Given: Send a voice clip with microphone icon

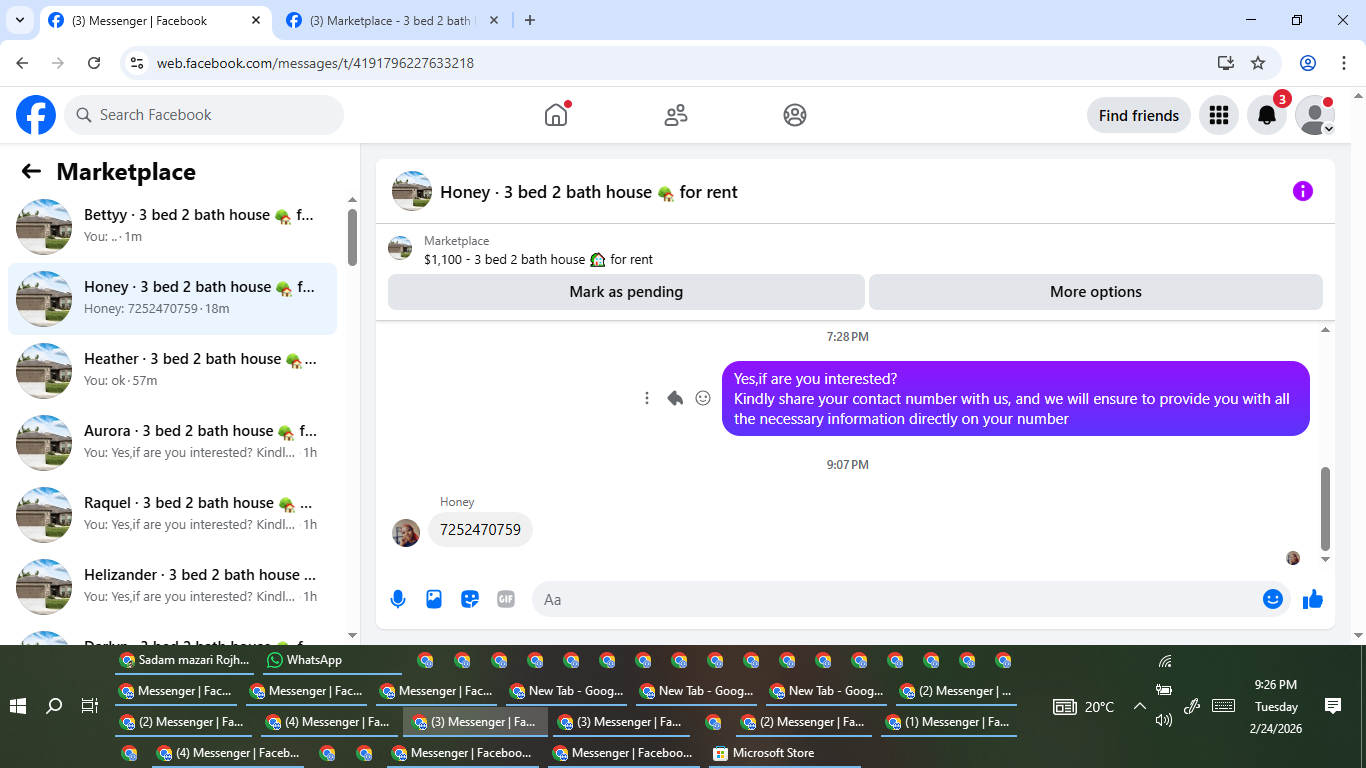Looking at the screenshot, I should pos(398,599).
